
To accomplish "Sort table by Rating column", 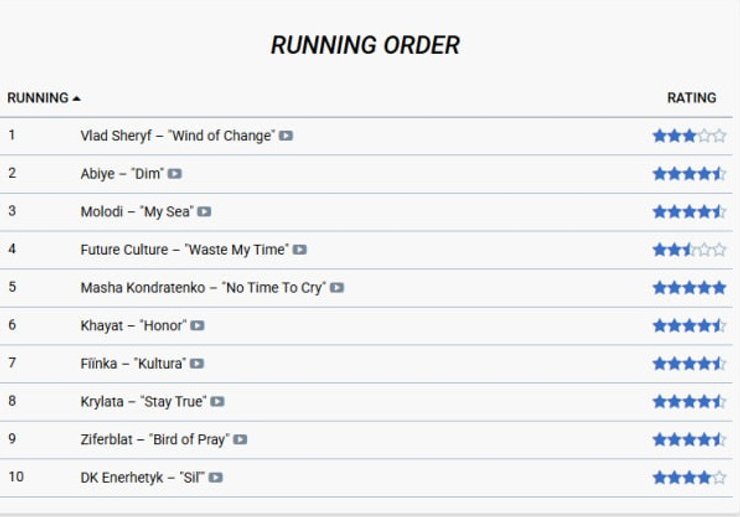I will pos(691,98).
